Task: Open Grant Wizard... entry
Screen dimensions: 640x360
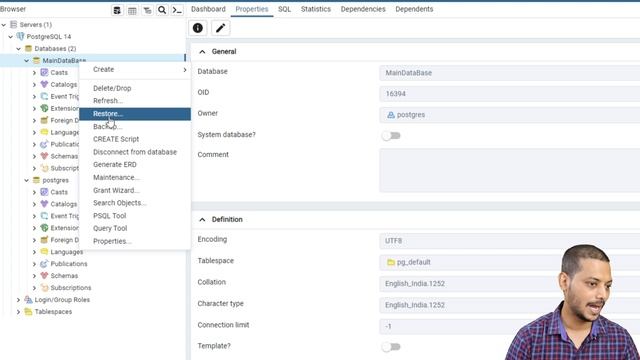Action: [135, 190]
